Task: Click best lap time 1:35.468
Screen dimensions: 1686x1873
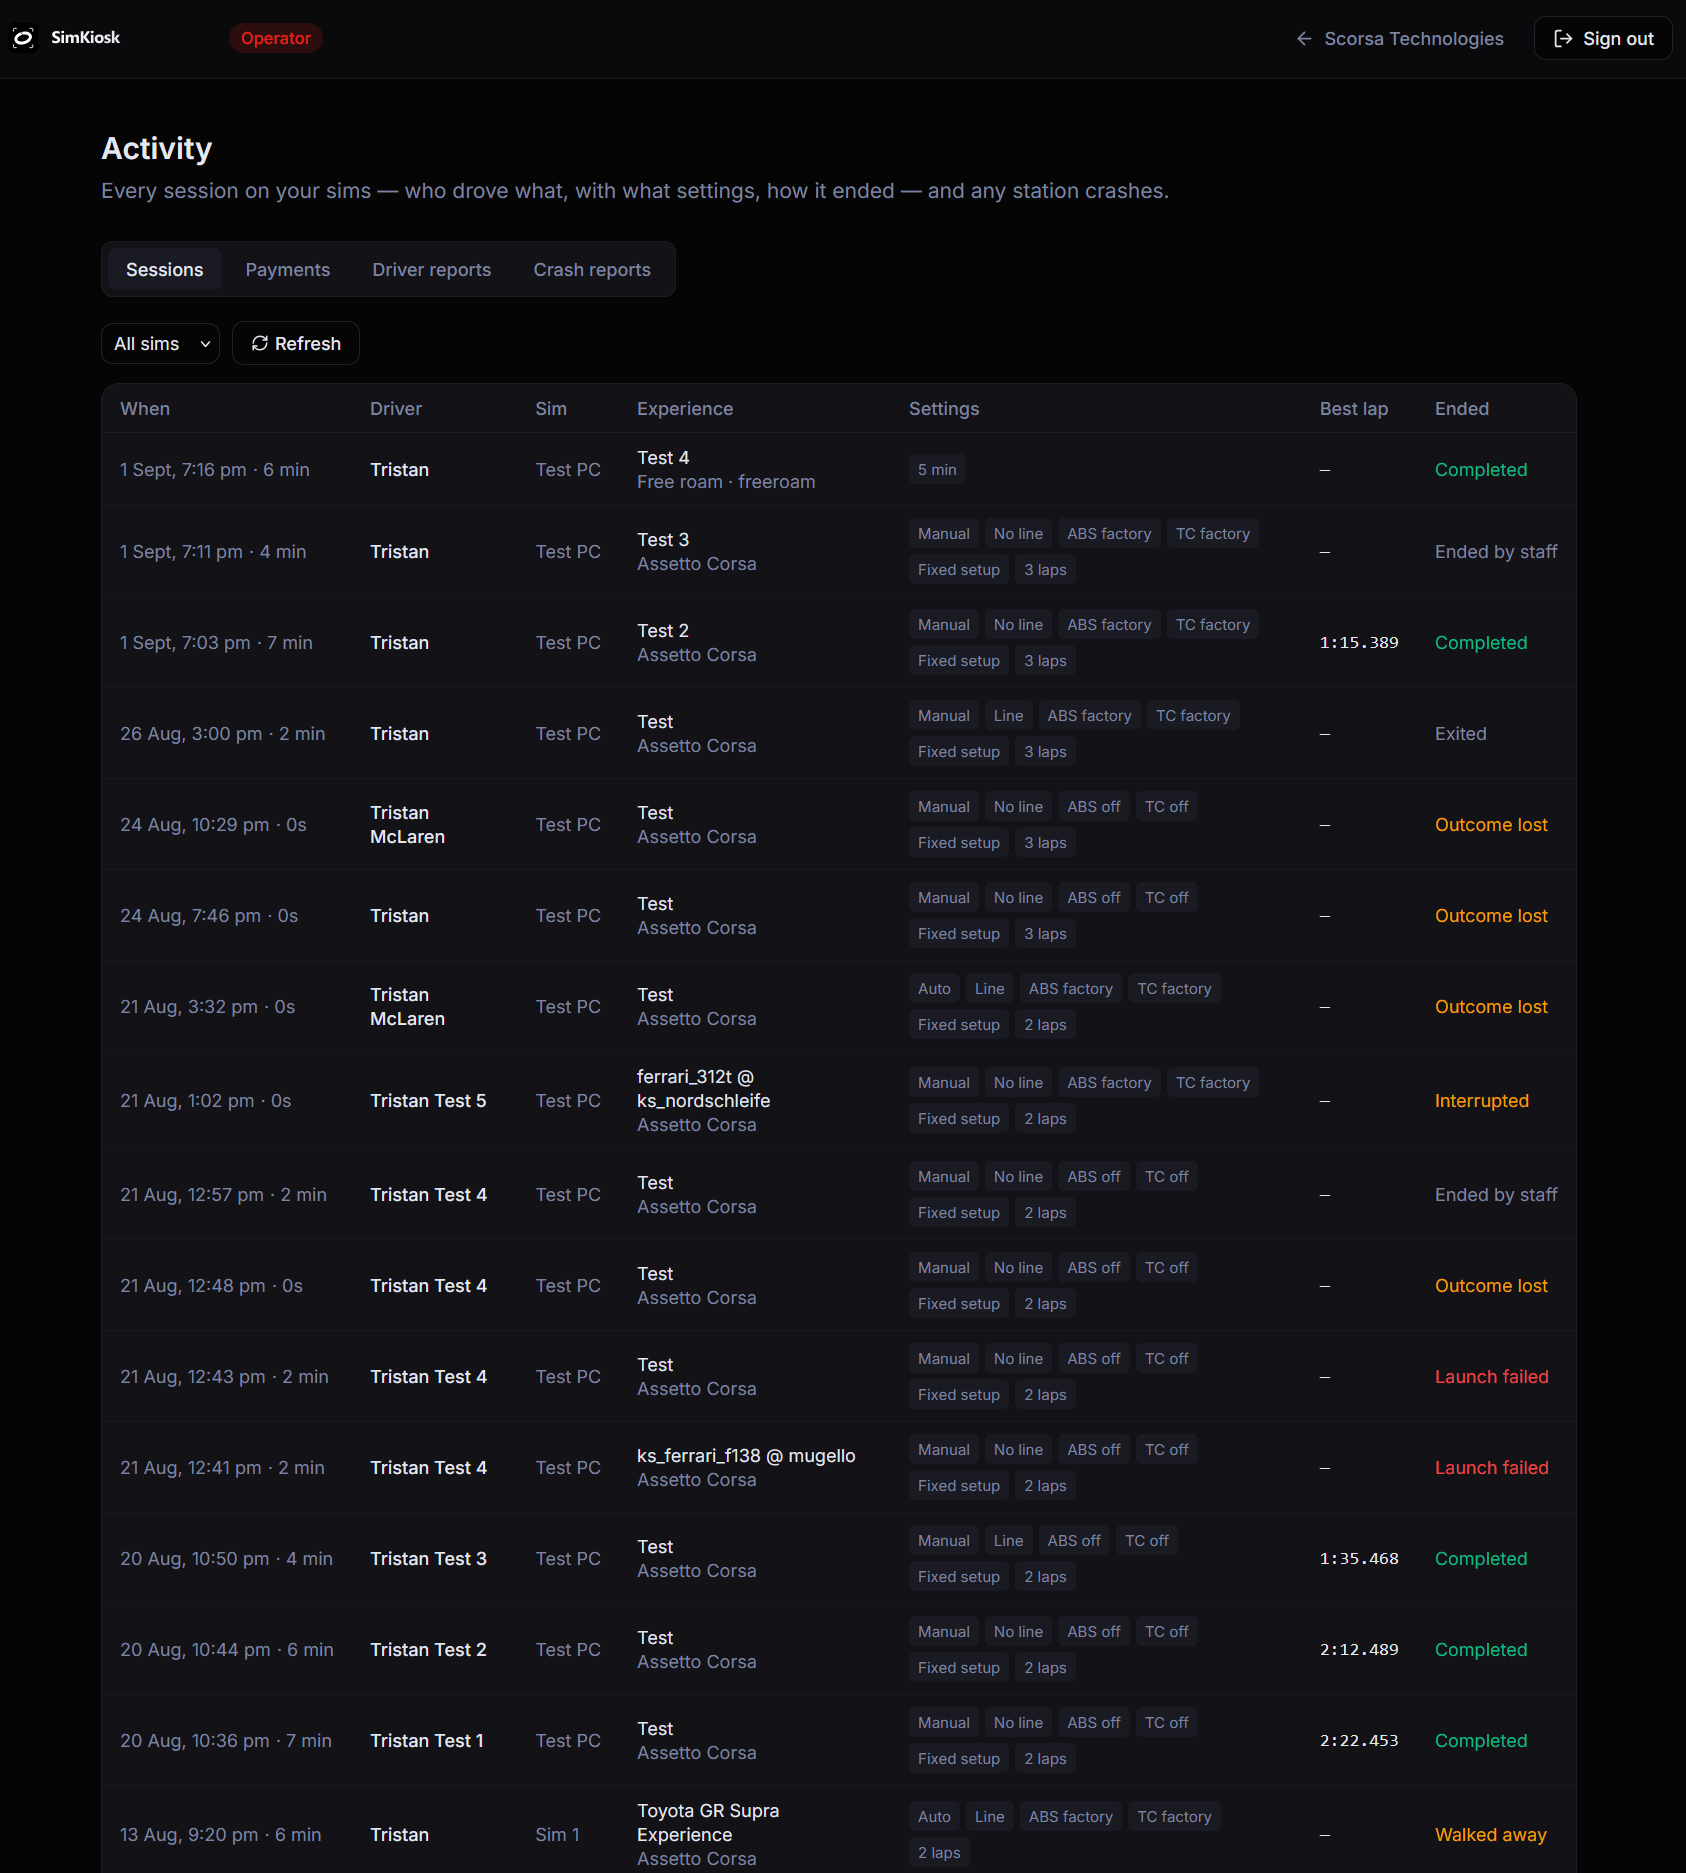Action: pyautogui.click(x=1359, y=1559)
